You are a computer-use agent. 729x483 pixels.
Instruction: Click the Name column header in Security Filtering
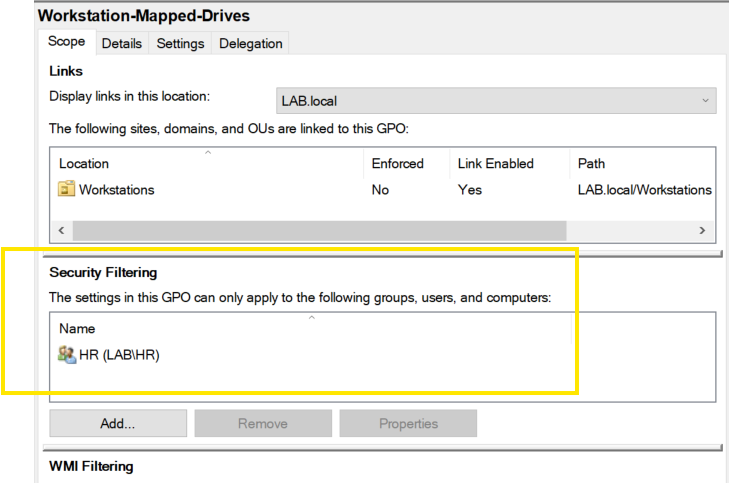click(311, 329)
